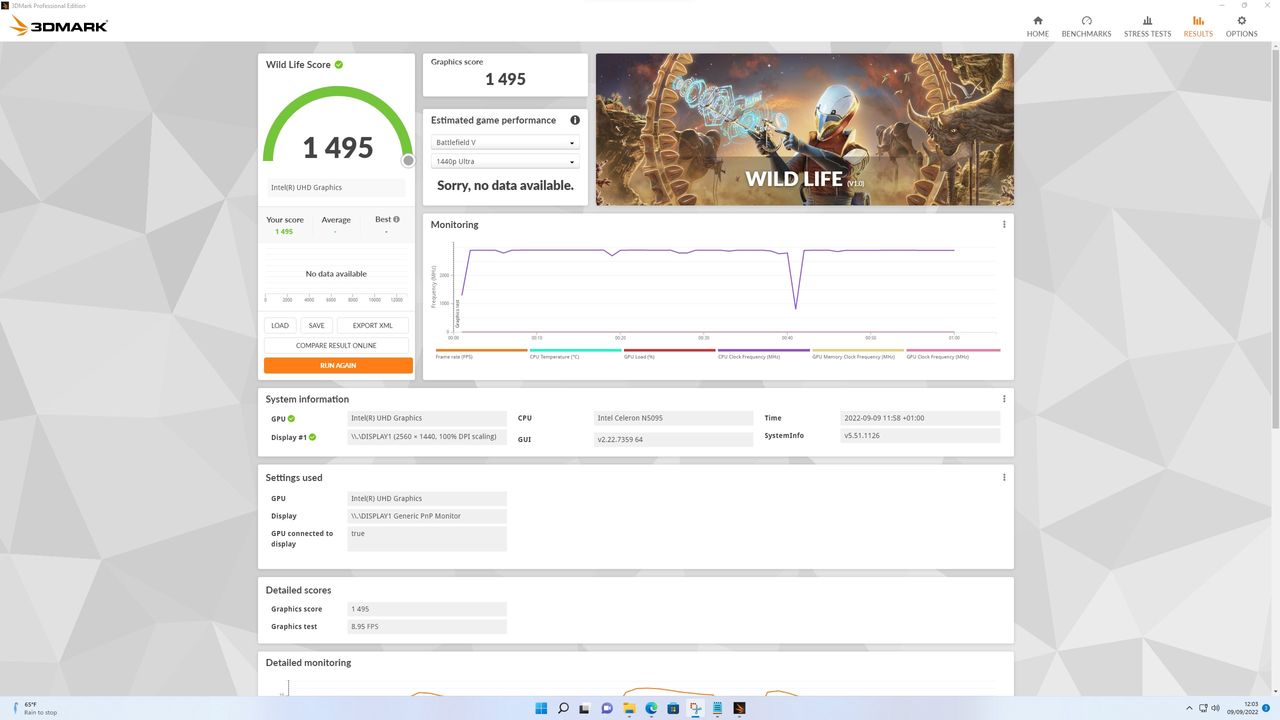Click the 8.95 FPS graphics test value
Image resolution: width=1280 pixels, height=720 pixels.
click(427, 627)
